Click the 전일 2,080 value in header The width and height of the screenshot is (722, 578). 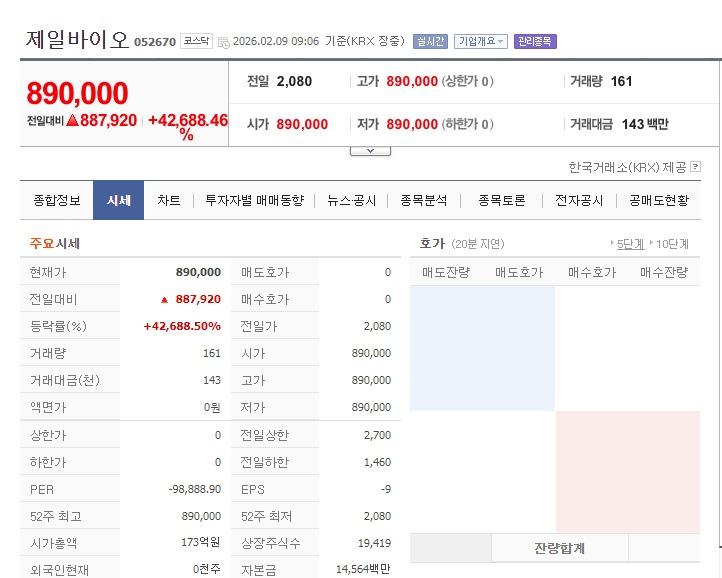(294, 82)
